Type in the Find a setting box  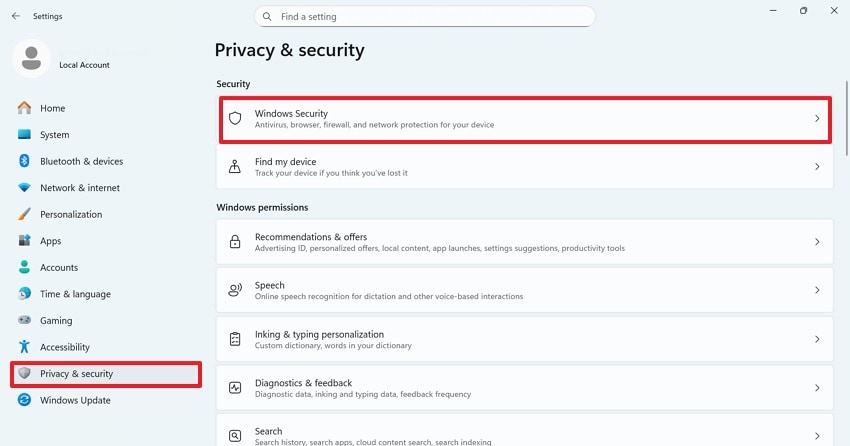(430, 17)
